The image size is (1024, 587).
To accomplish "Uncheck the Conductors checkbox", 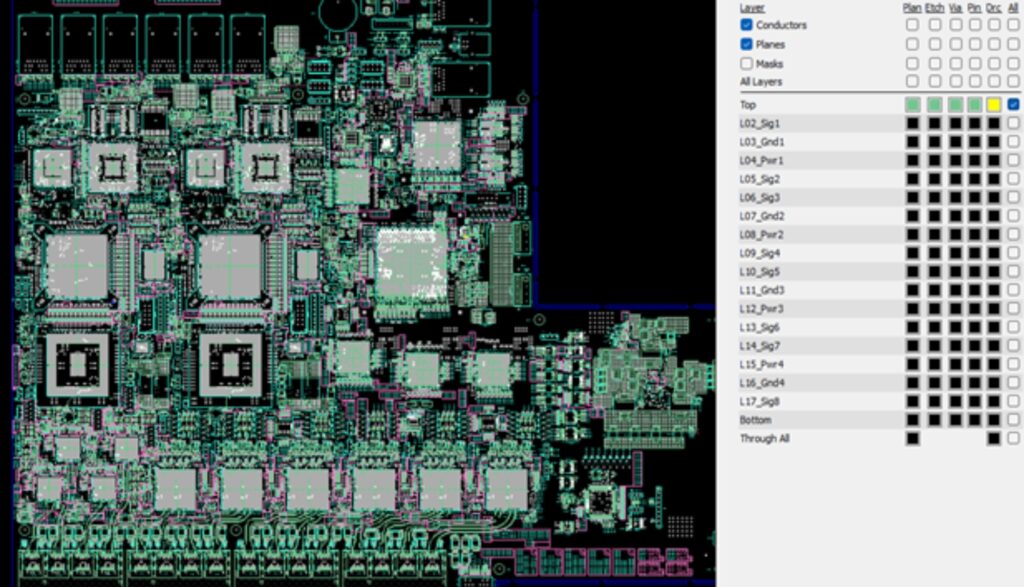I will point(746,25).
